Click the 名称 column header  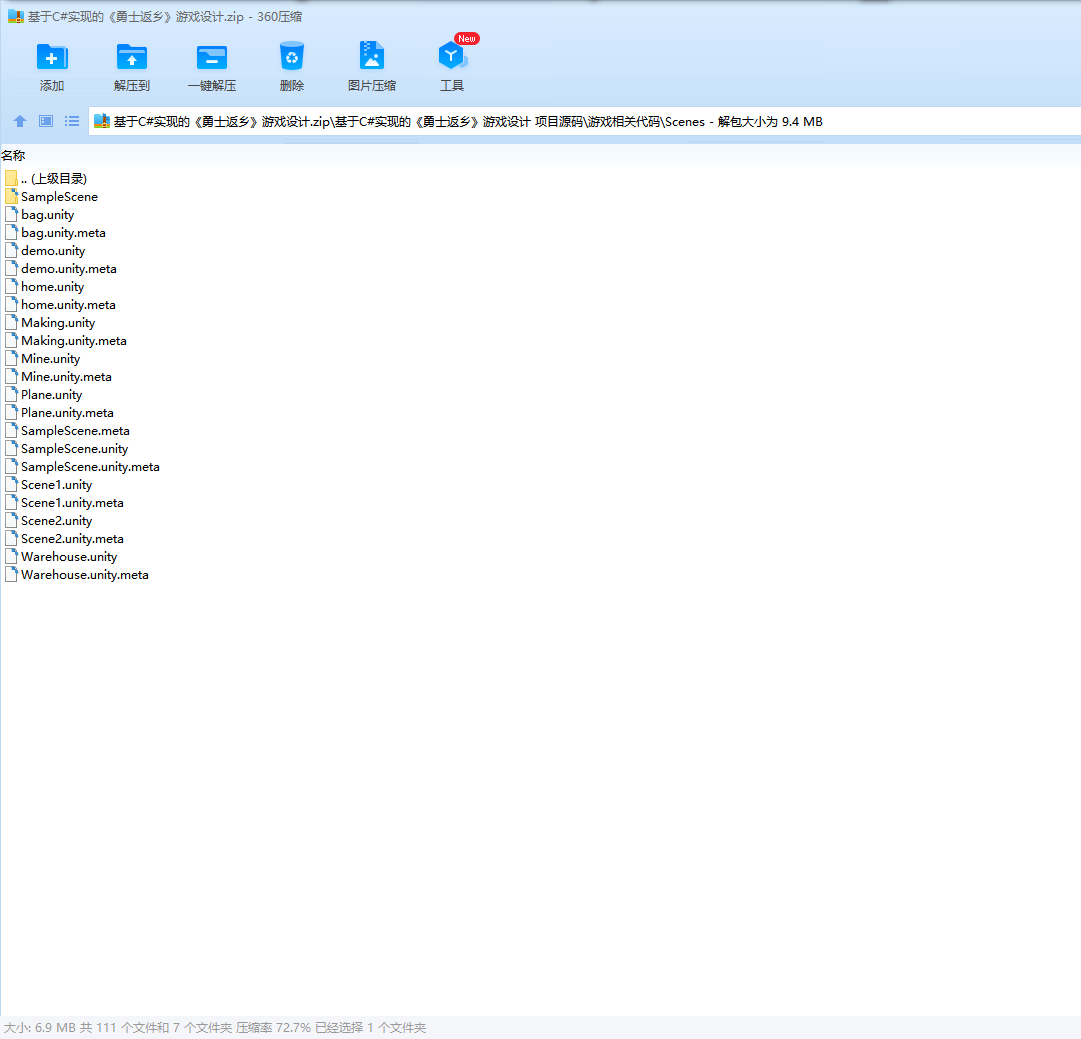(13, 156)
